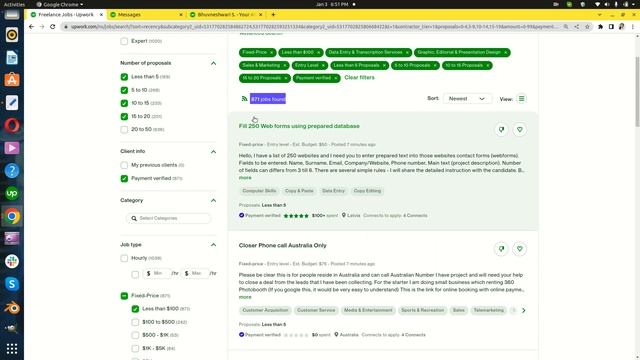Open the Opera browser from the dock
The width and height of the screenshot is (640, 360).
tap(12, 125)
